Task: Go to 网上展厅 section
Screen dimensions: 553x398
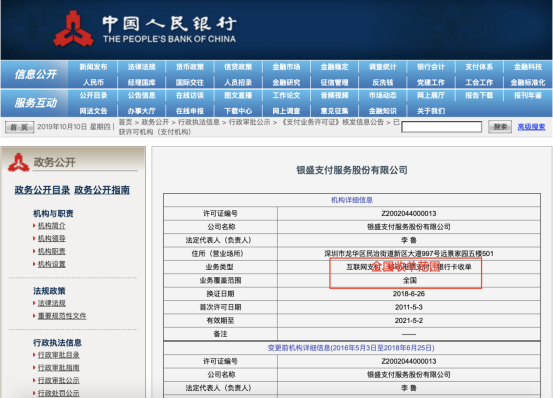Action: [431, 96]
